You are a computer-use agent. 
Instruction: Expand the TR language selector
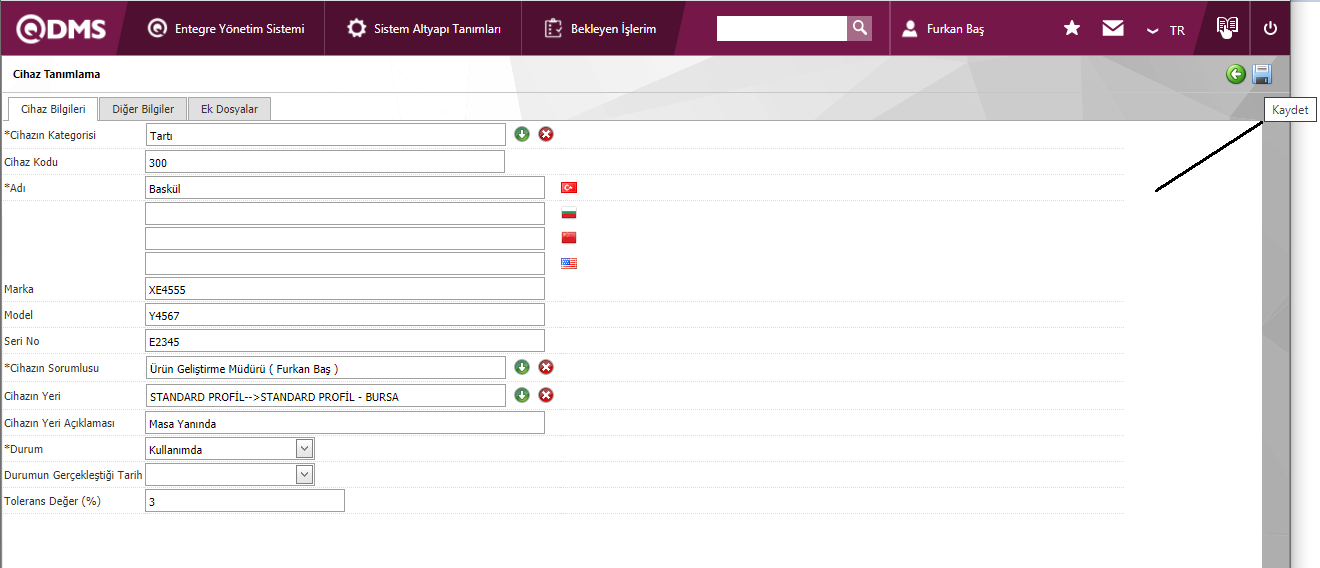1166,30
